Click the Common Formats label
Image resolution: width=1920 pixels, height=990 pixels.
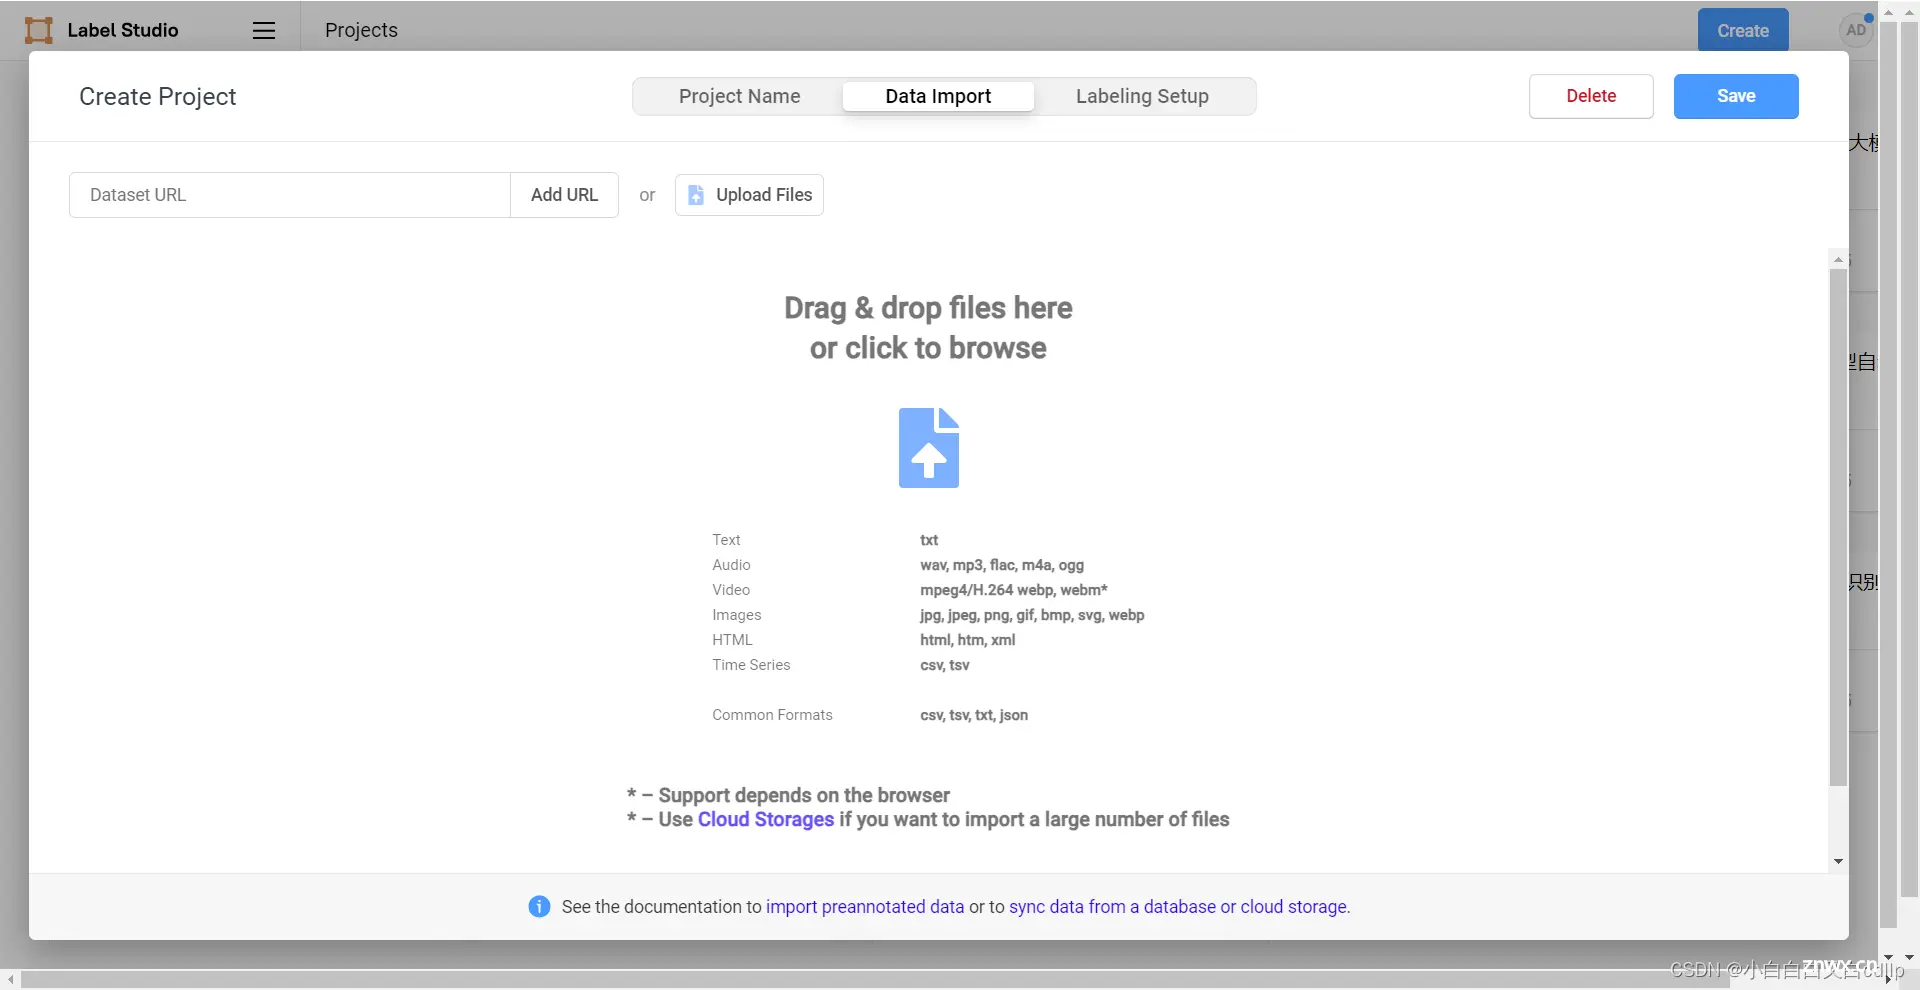(772, 715)
